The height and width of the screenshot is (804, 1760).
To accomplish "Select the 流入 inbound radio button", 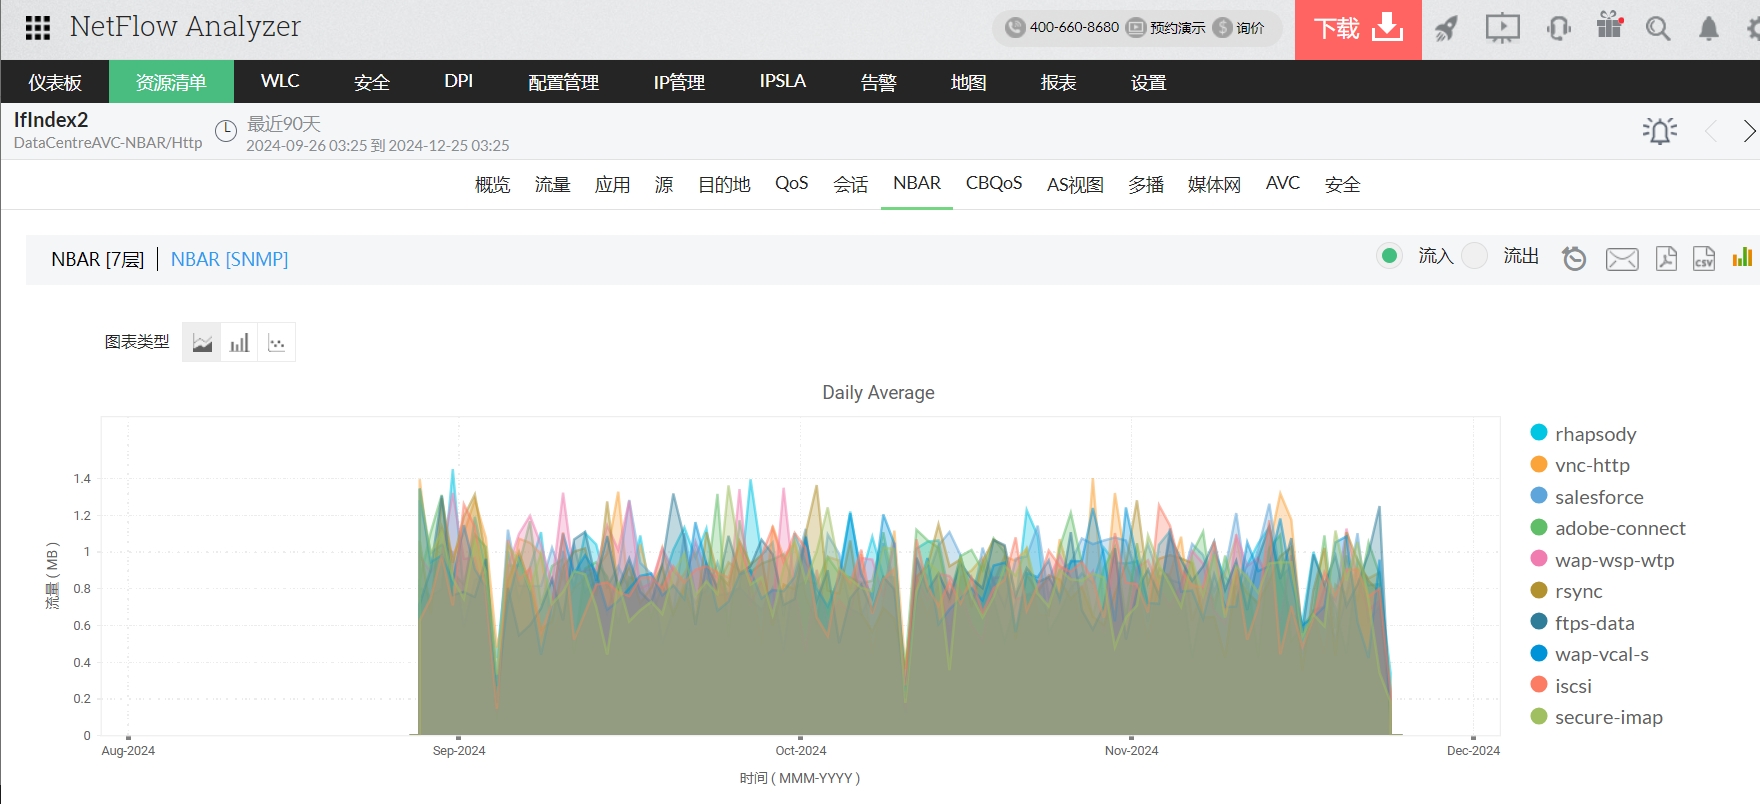I will 1389,256.
